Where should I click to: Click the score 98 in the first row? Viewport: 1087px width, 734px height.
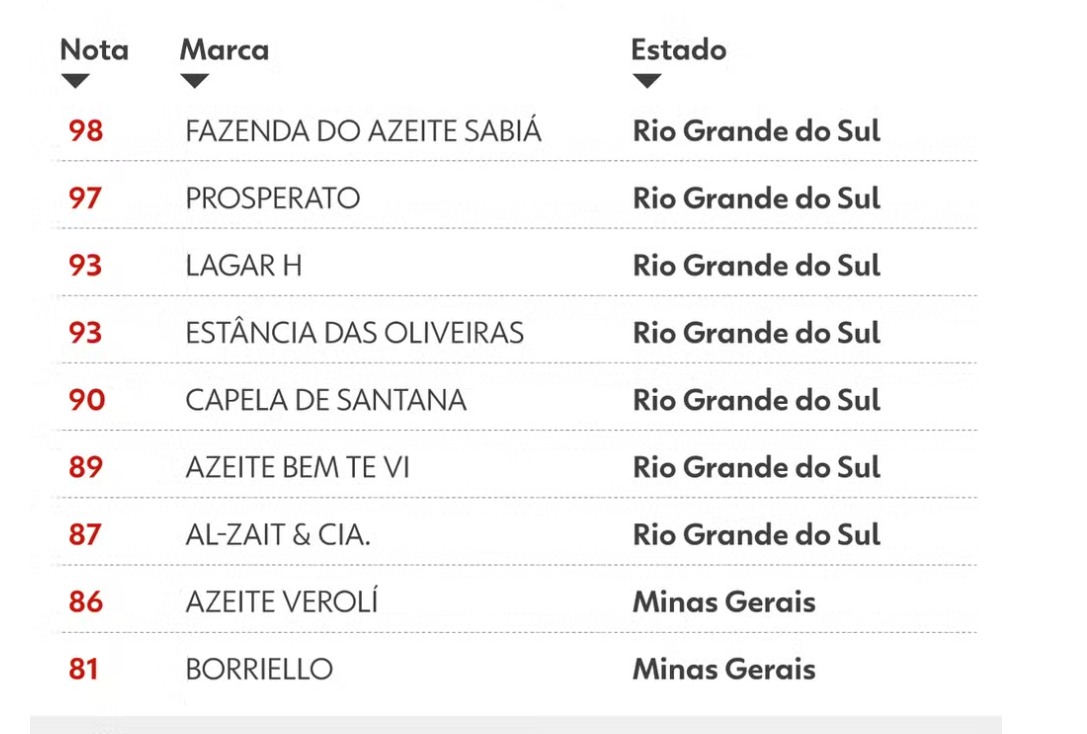click(85, 131)
